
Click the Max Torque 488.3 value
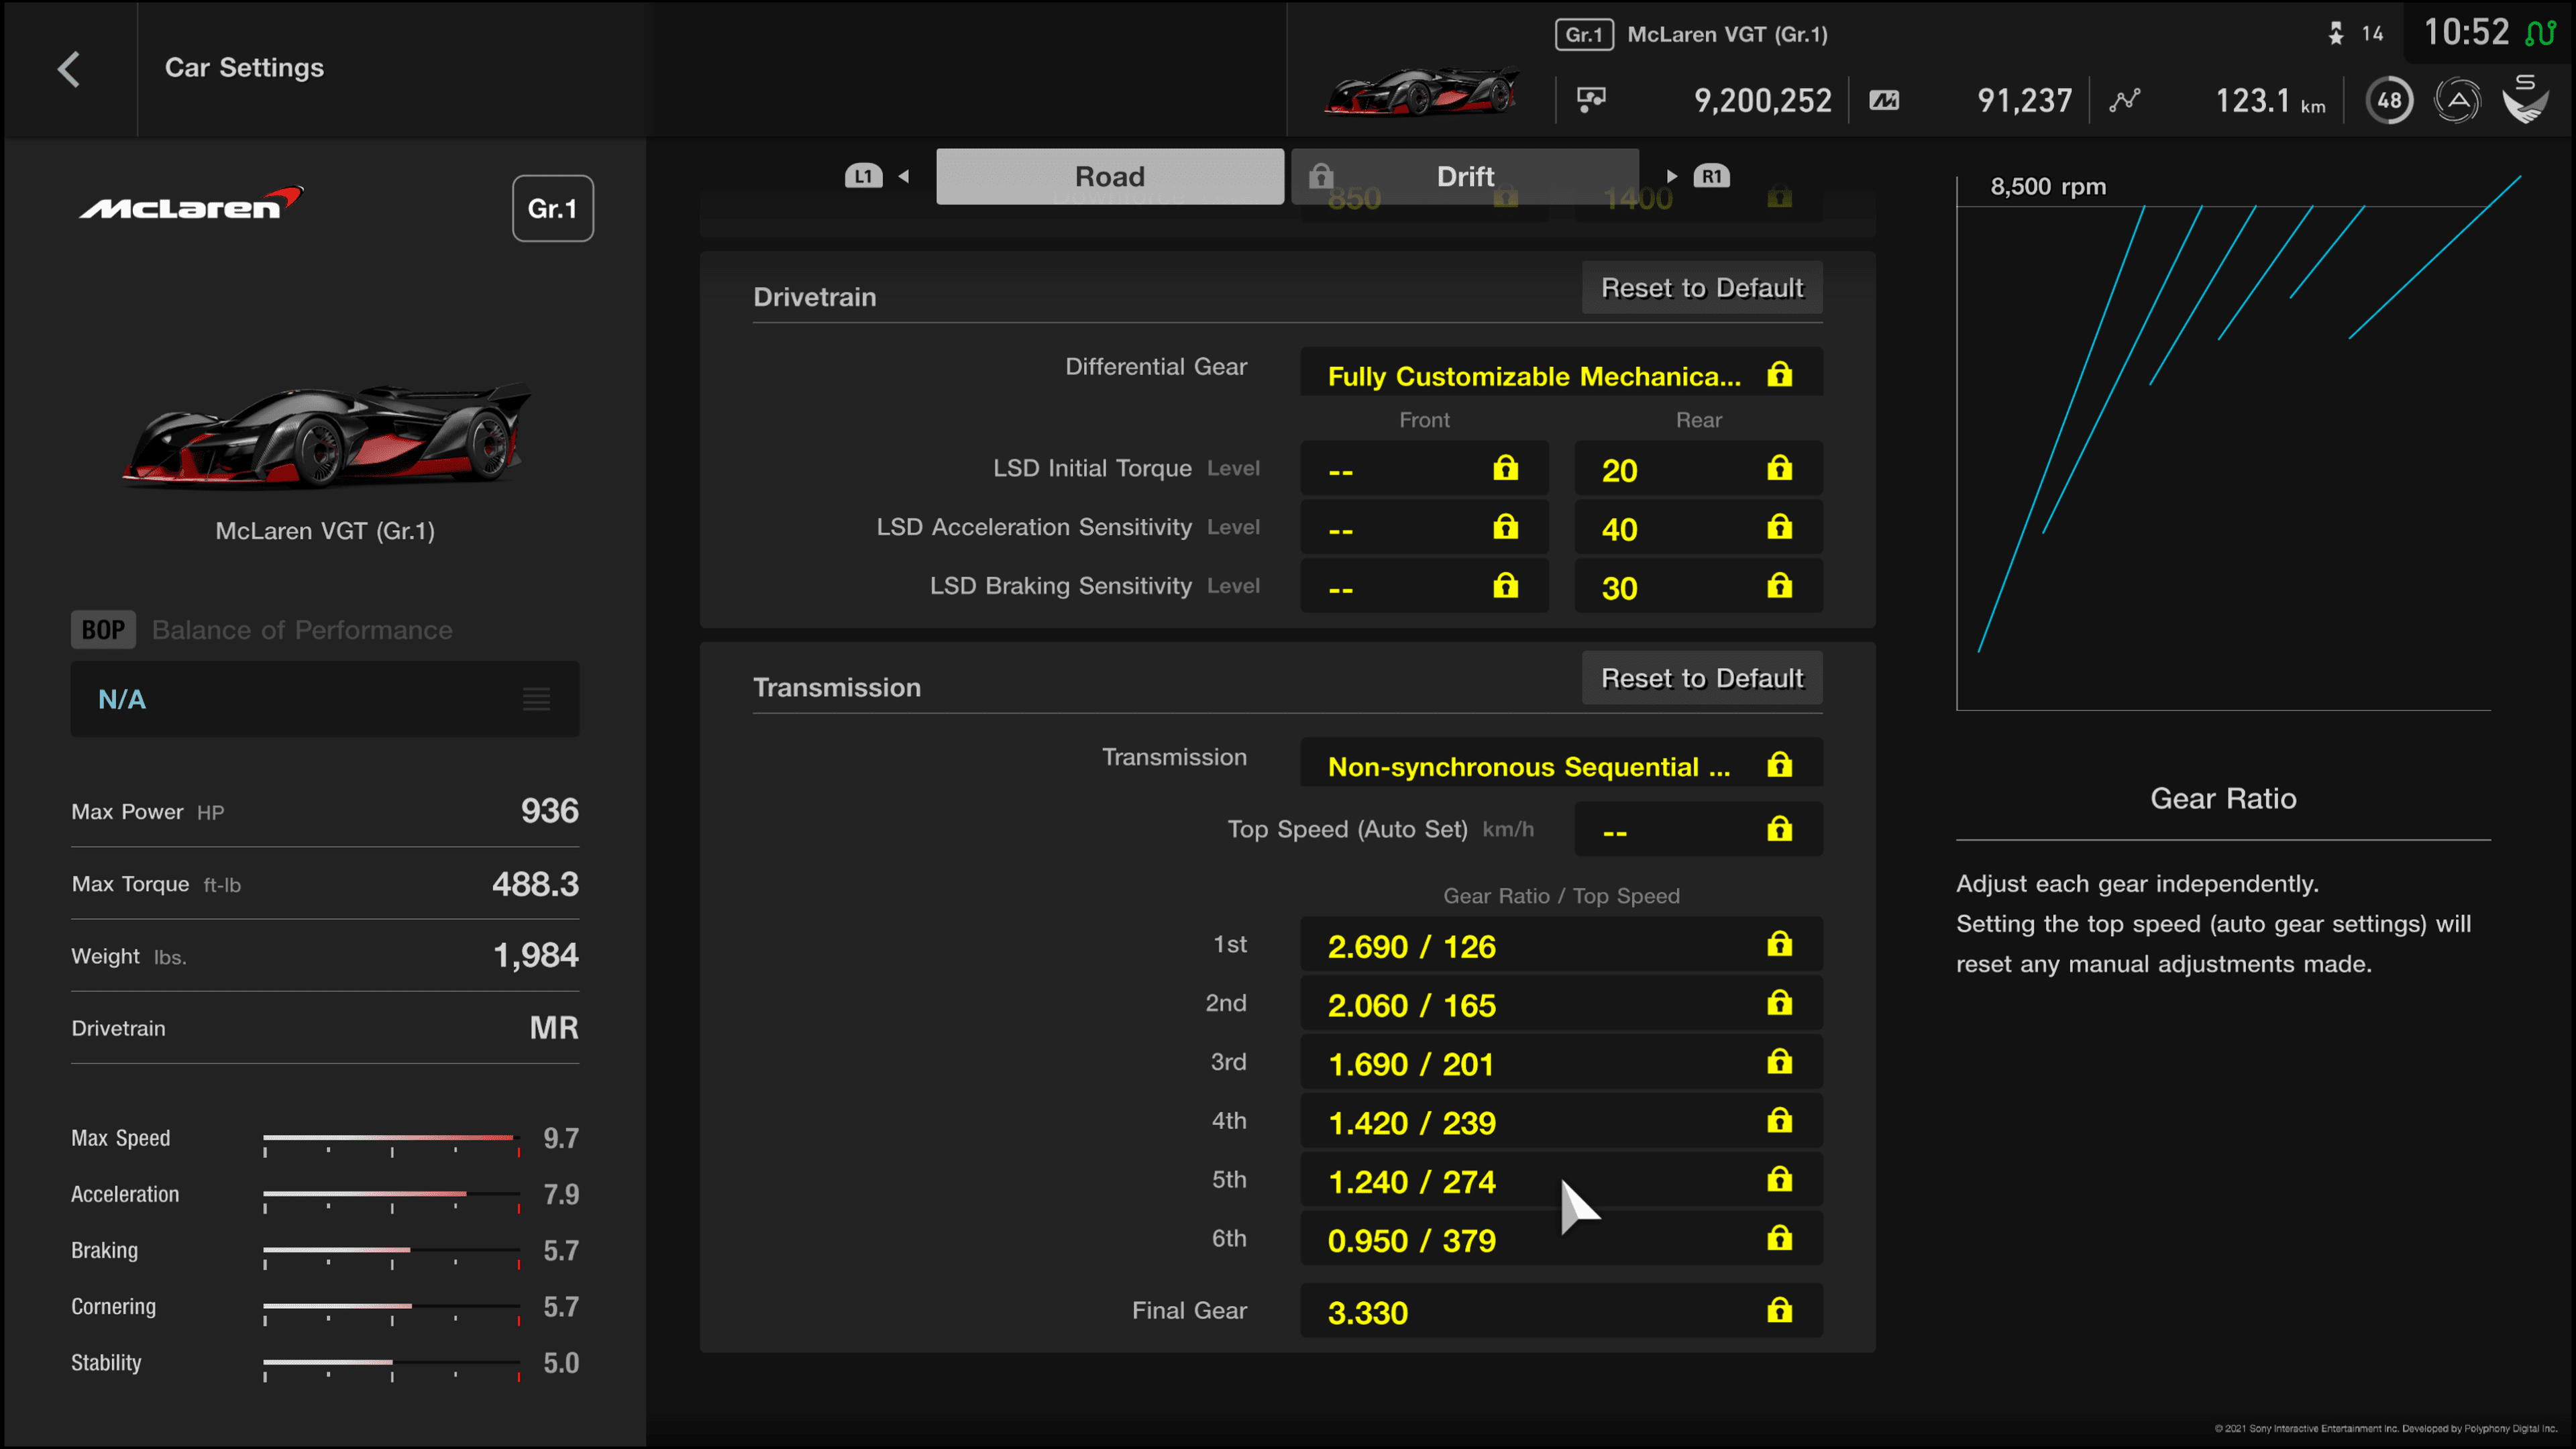(535, 883)
